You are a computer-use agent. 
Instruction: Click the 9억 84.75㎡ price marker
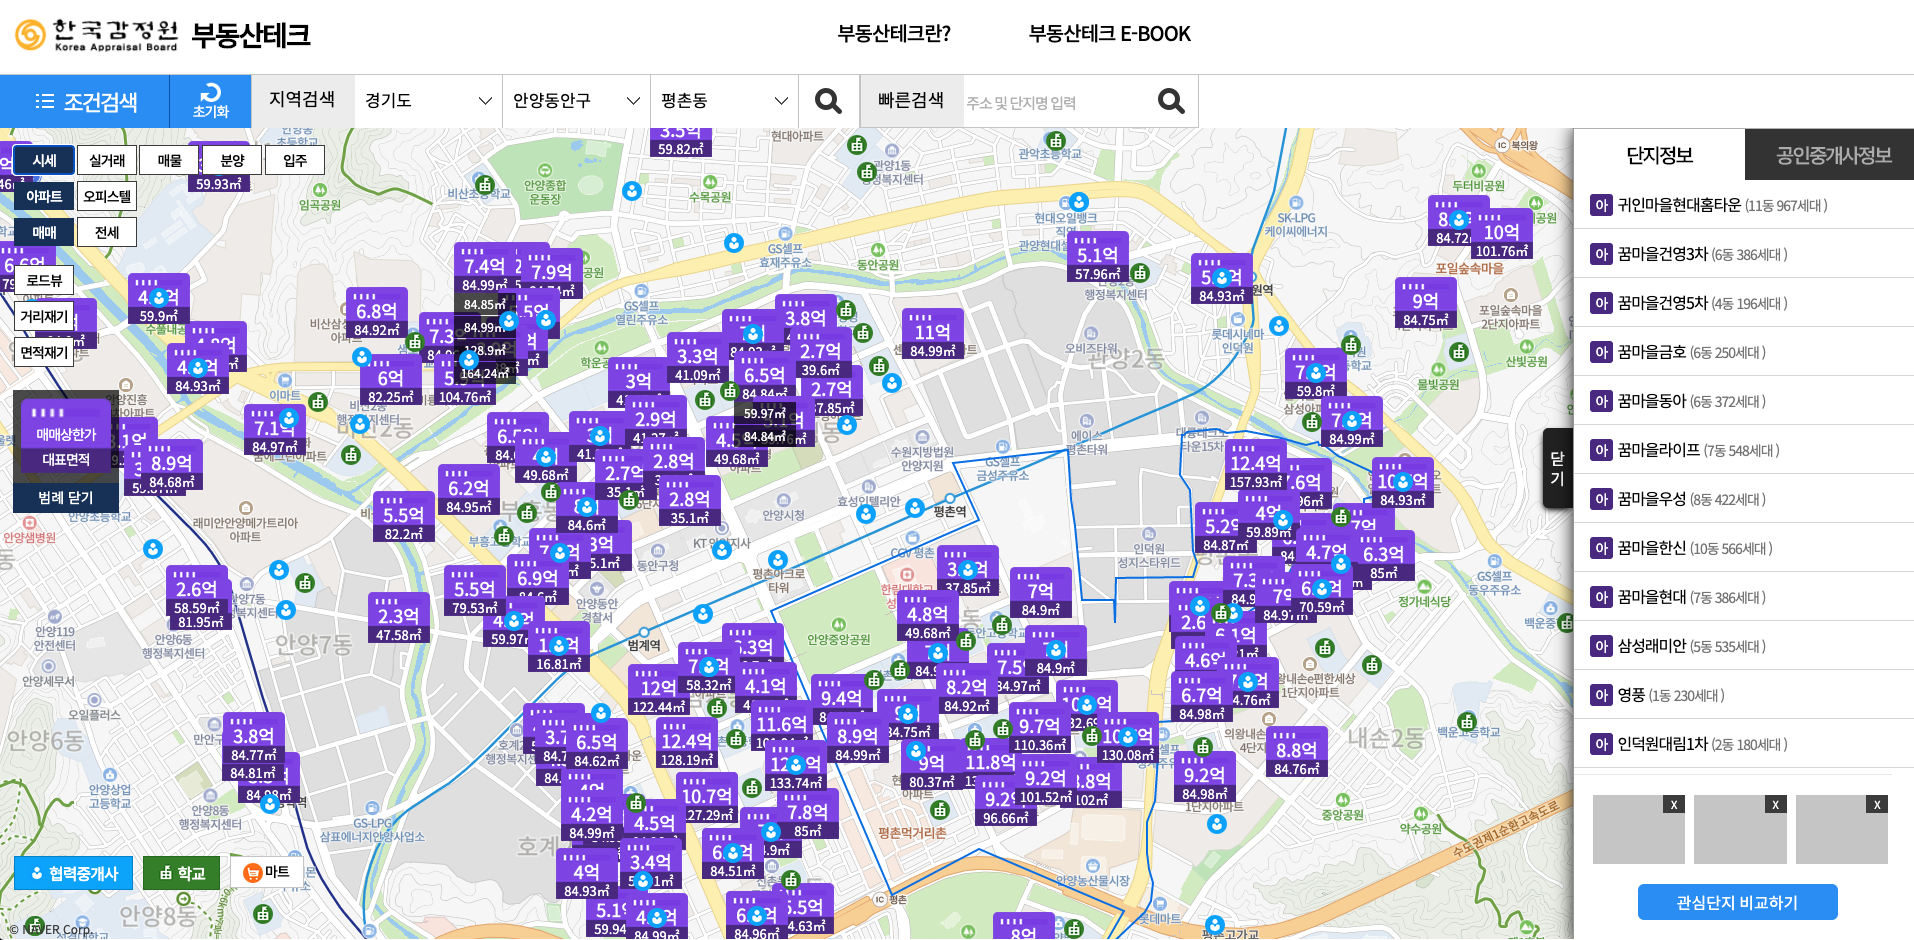pos(1426,304)
